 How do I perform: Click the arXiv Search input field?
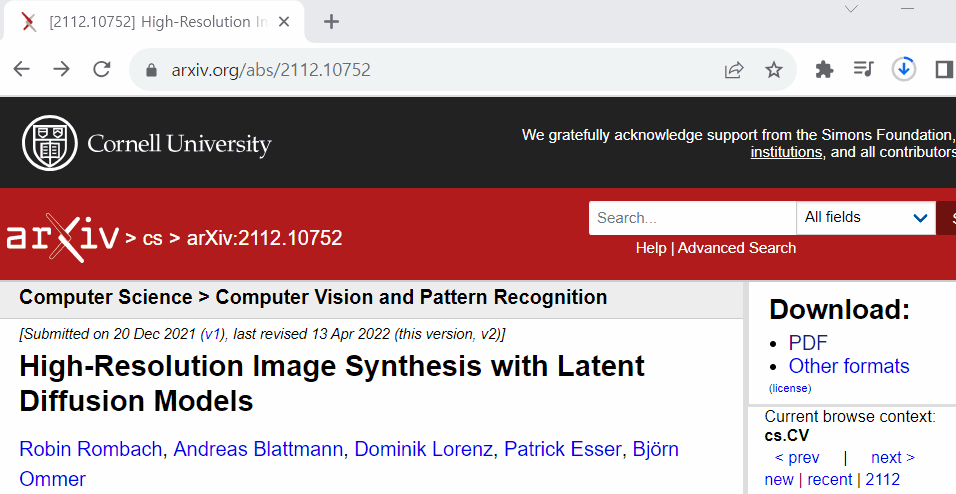(693, 218)
